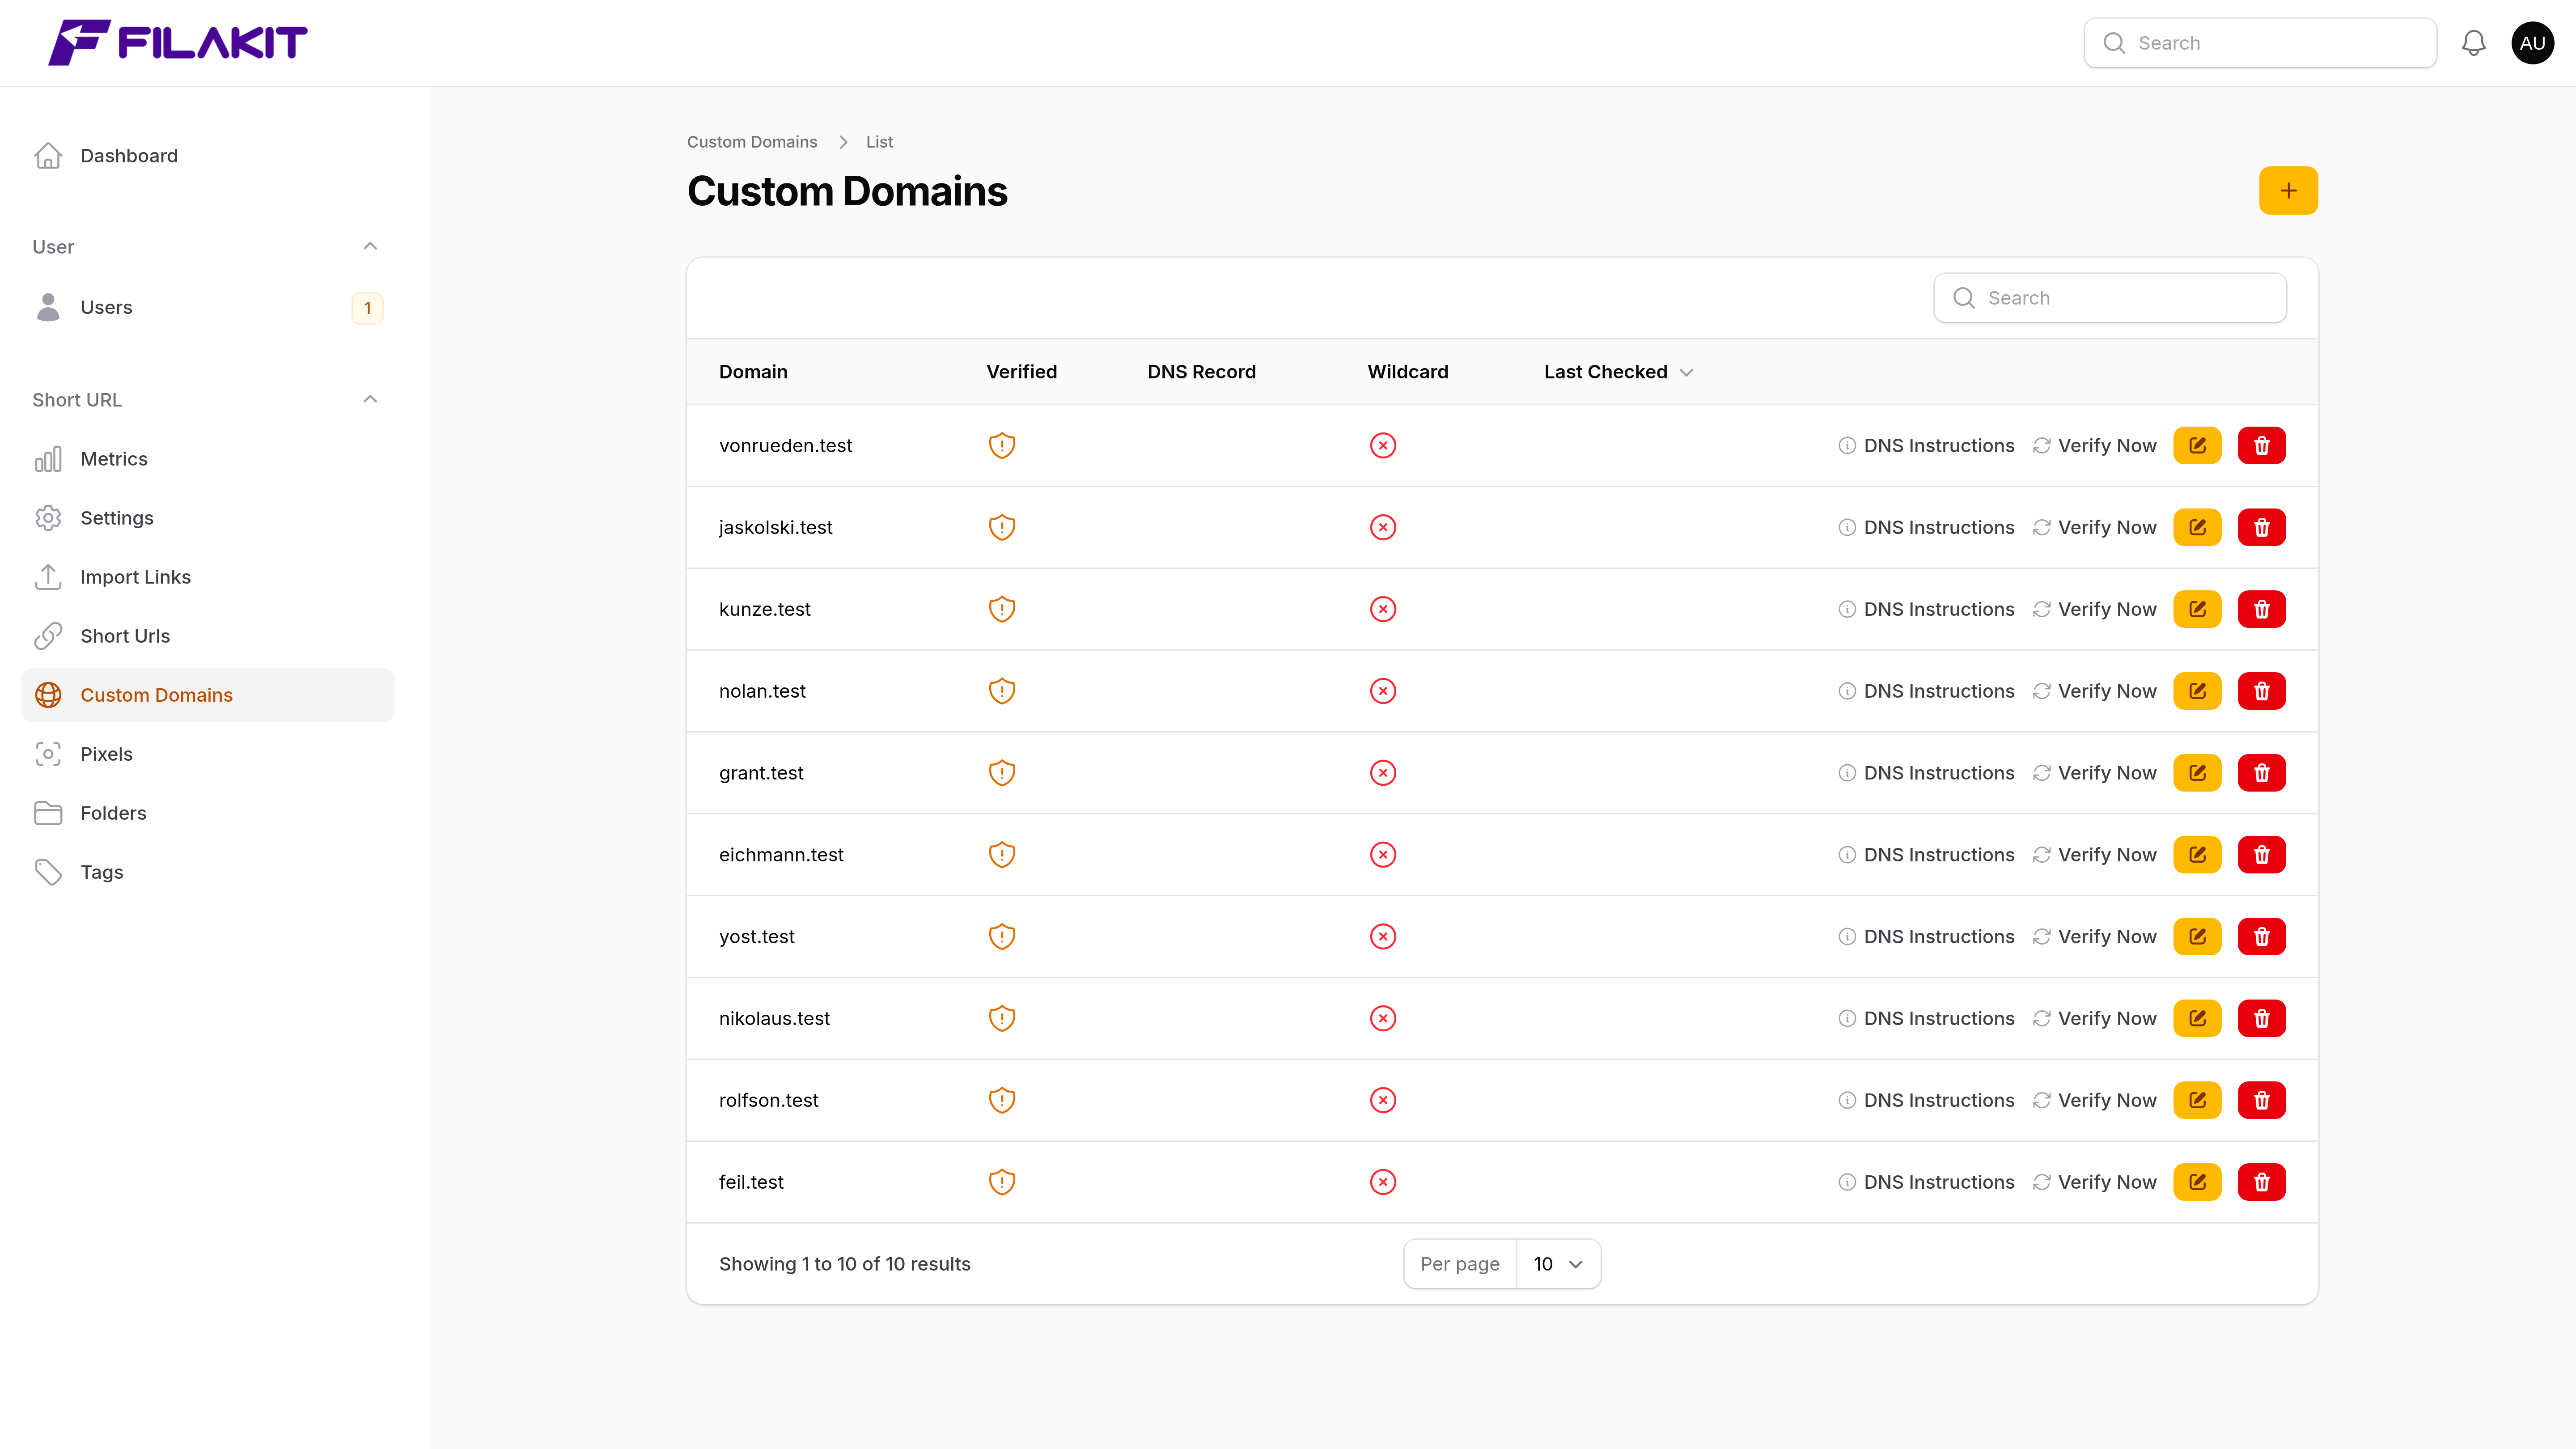
Task: Open Folders in sidebar
Action: [208, 813]
